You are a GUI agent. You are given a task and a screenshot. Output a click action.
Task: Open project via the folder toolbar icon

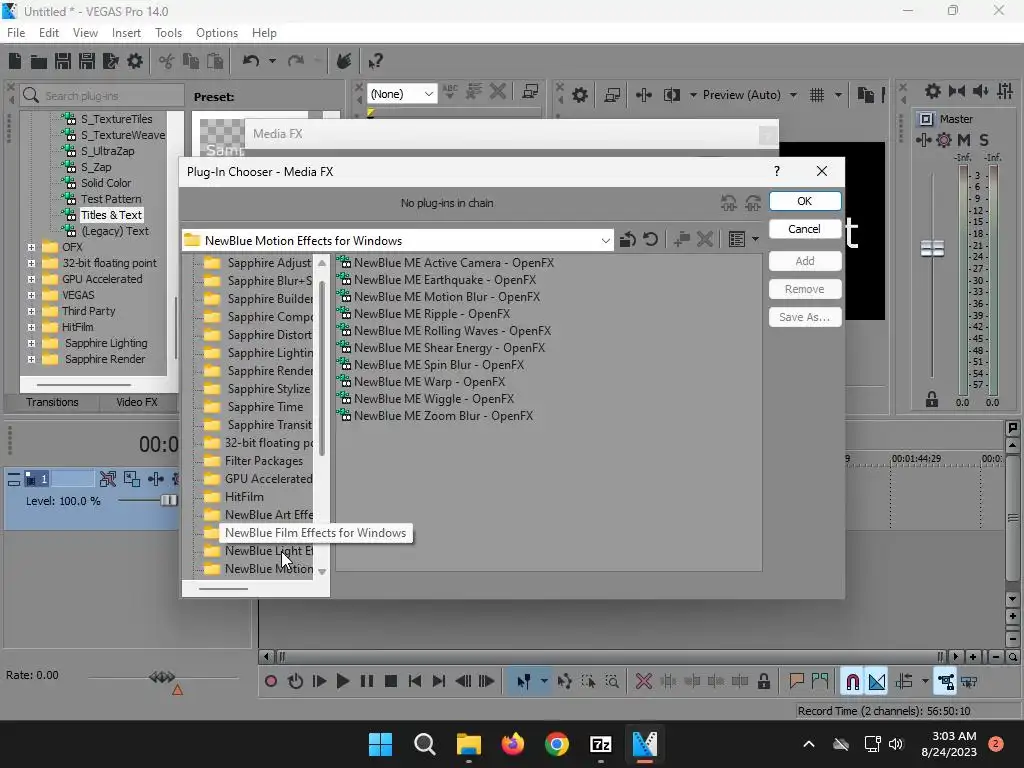pyautogui.click(x=39, y=61)
